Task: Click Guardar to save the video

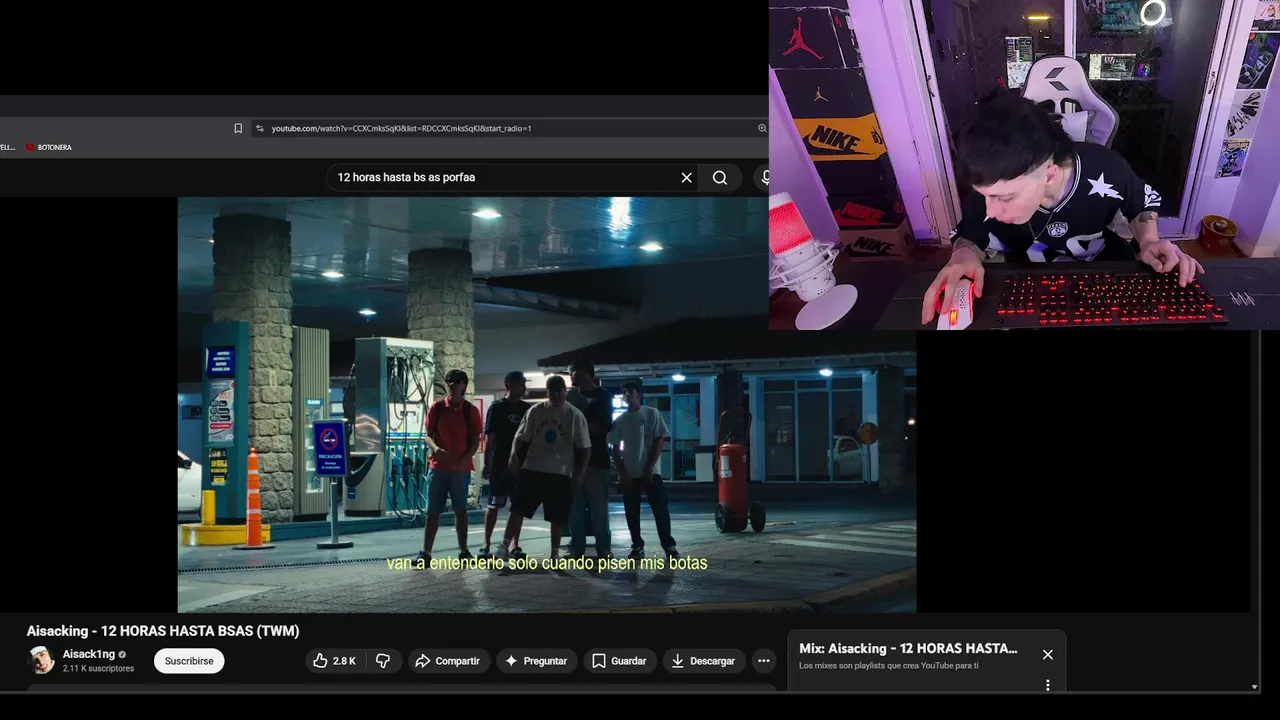Action: [x=619, y=661]
